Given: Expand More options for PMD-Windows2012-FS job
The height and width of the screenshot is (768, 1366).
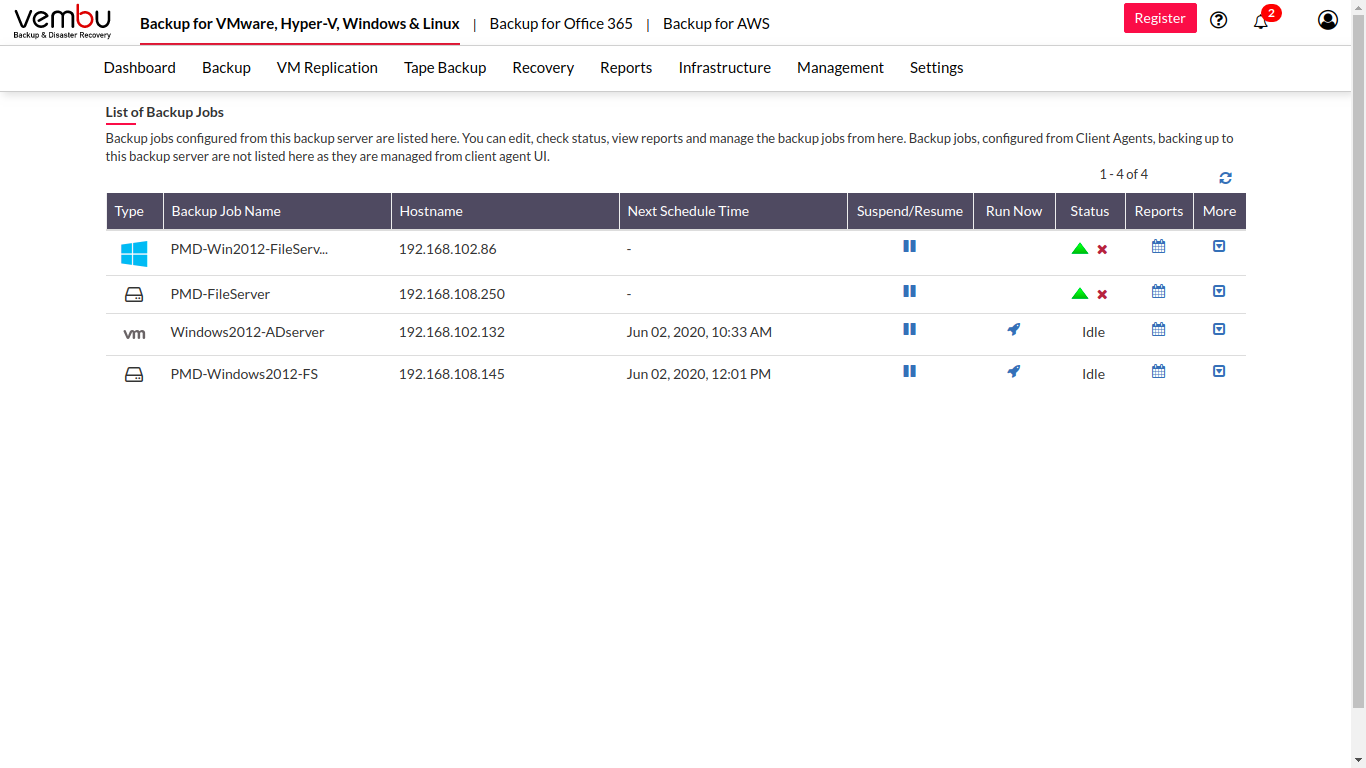Looking at the screenshot, I should (1219, 371).
